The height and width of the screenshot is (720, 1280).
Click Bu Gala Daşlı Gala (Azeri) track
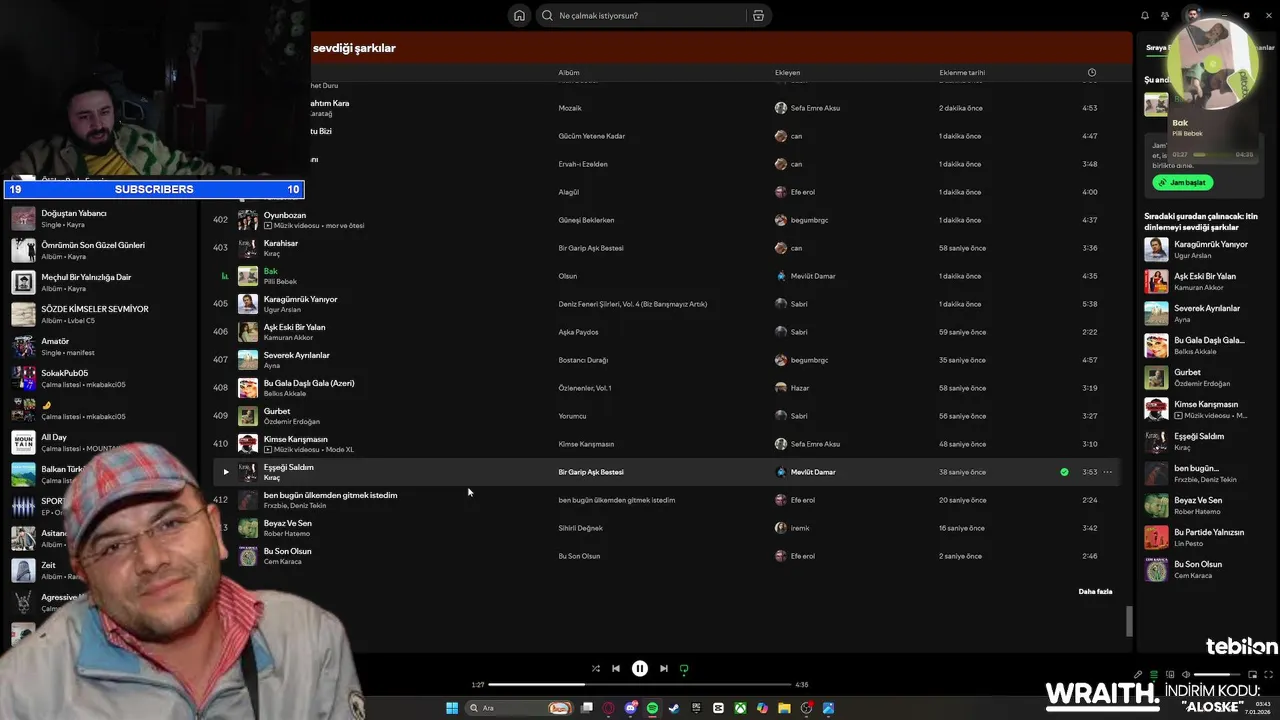click(x=309, y=383)
